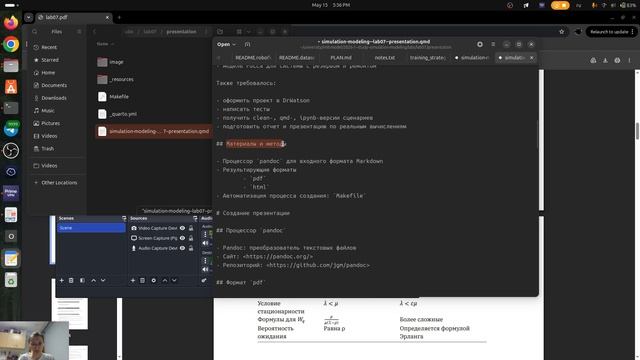Go back in Files navigation
This screenshot has height=360, width=640.
coord(94,32)
